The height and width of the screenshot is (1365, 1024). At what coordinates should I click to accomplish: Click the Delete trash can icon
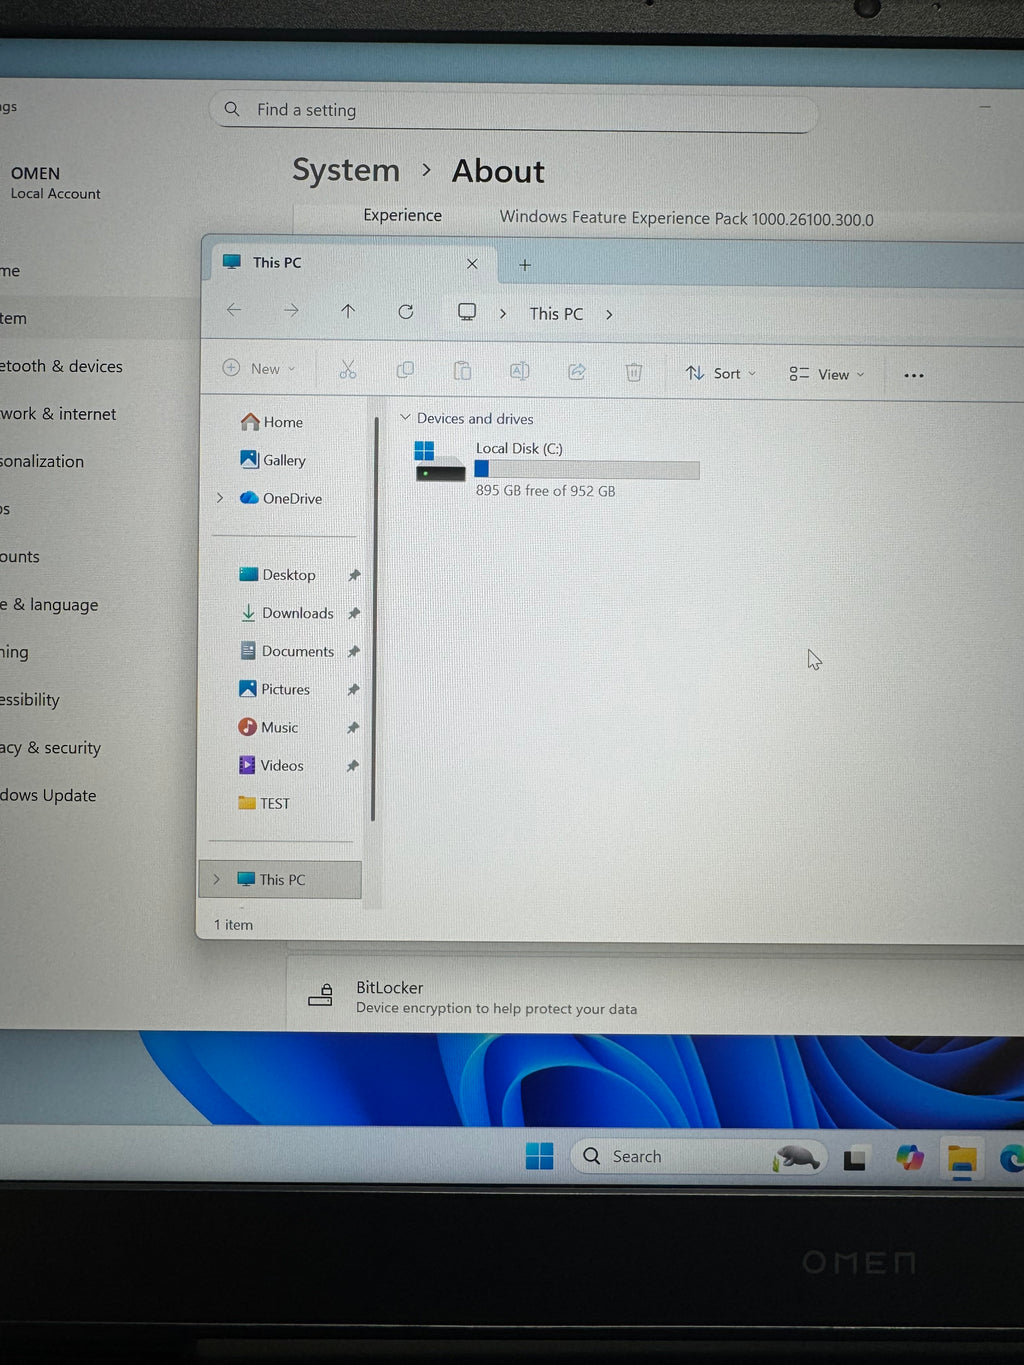click(x=634, y=372)
